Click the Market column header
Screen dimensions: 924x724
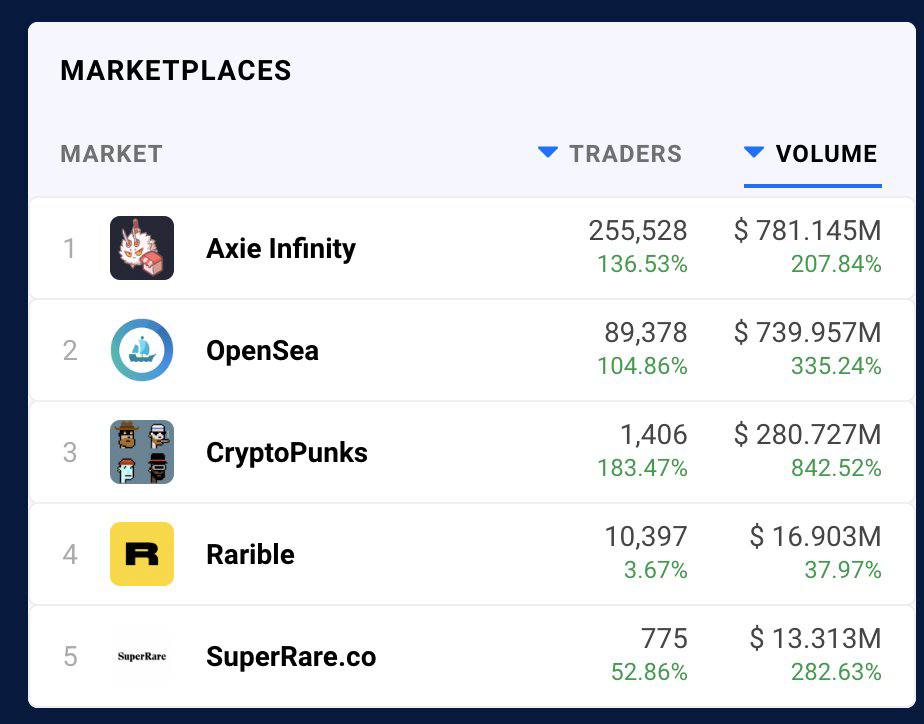(111, 154)
